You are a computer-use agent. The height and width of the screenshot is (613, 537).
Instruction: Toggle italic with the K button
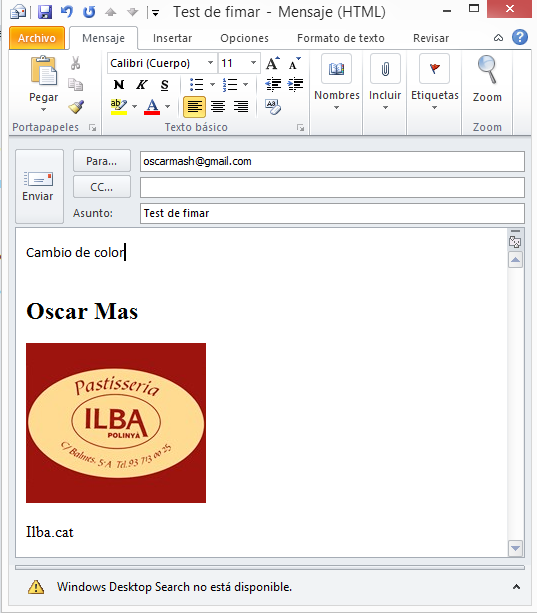click(141, 85)
